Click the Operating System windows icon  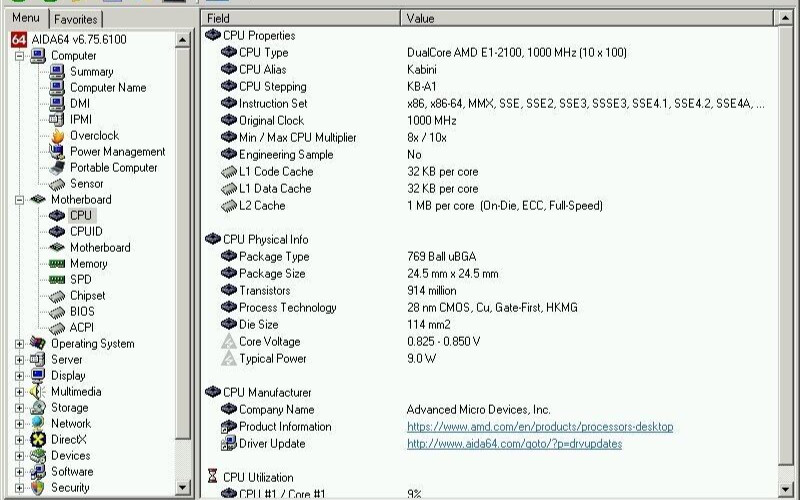pyautogui.click(x=38, y=343)
